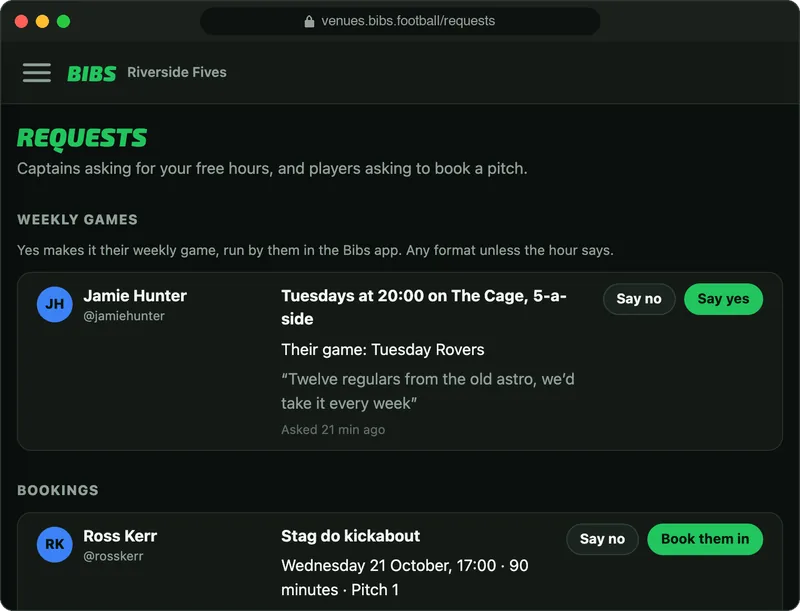Click Book them in for Ross Kerr
Image resolution: width=800 pixels, height=611 pixels.
705,539
